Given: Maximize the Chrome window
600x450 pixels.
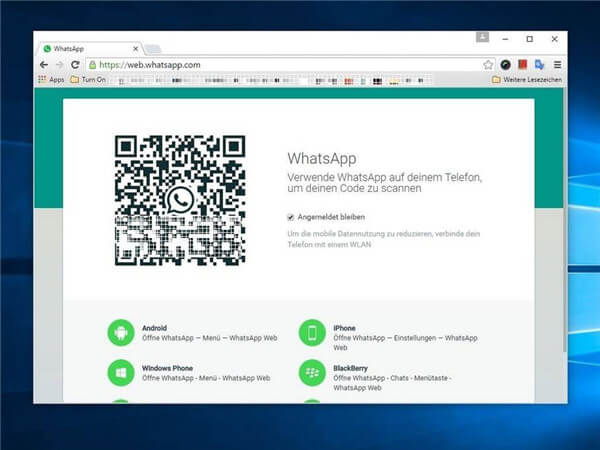Looking at the screenshot, I should tap(530, 39).
